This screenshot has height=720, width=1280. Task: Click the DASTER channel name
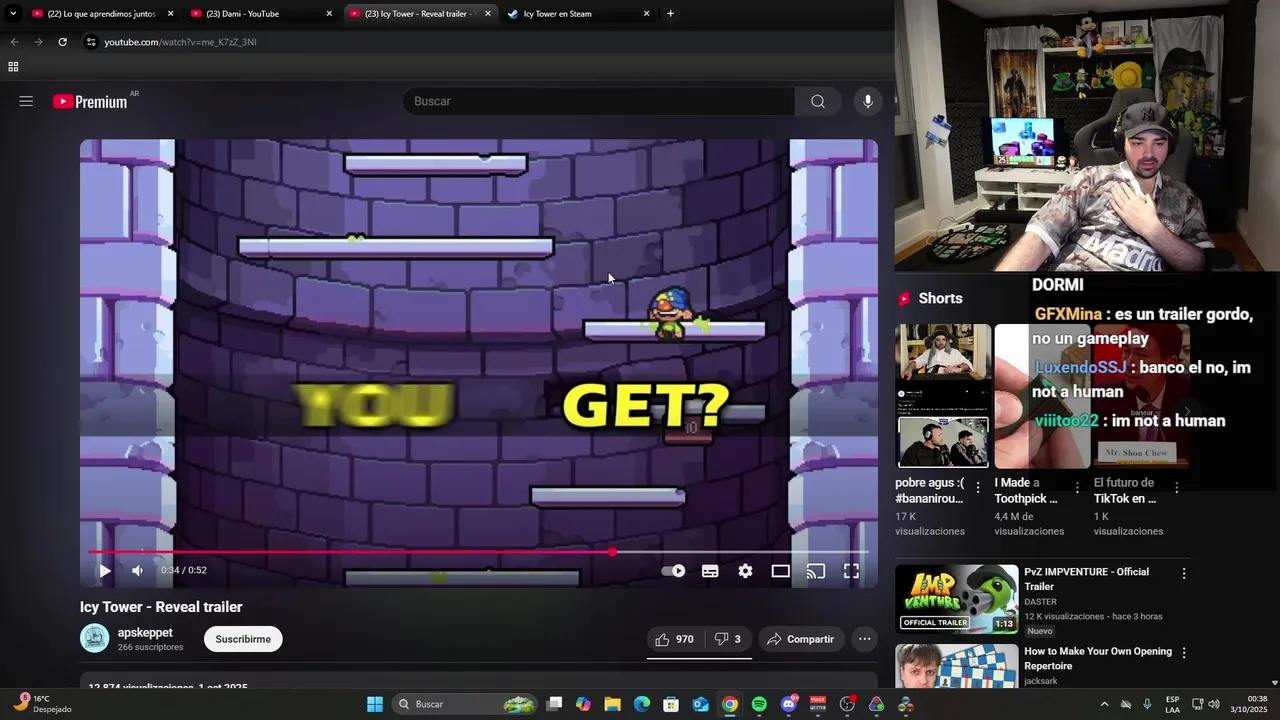pos(1040,602)
